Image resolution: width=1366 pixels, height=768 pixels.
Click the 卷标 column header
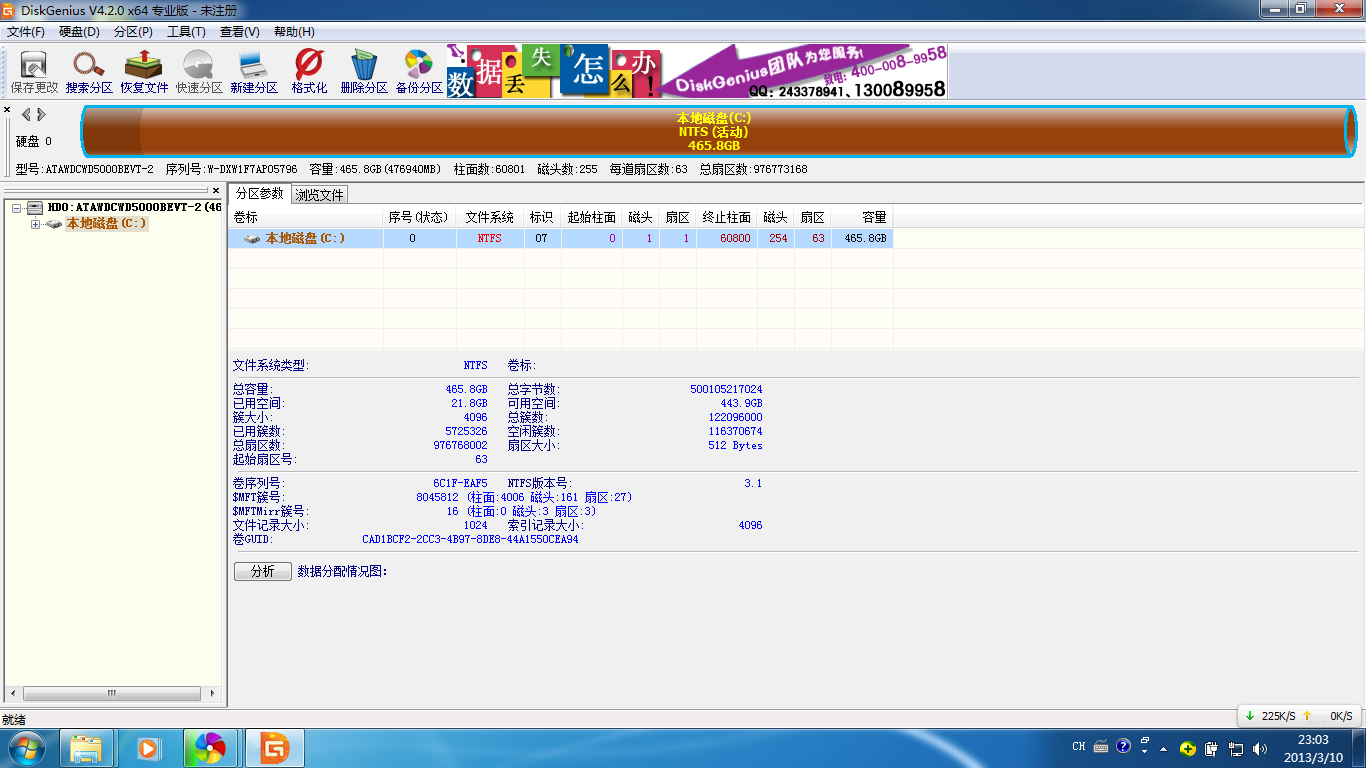coord(306,217)
